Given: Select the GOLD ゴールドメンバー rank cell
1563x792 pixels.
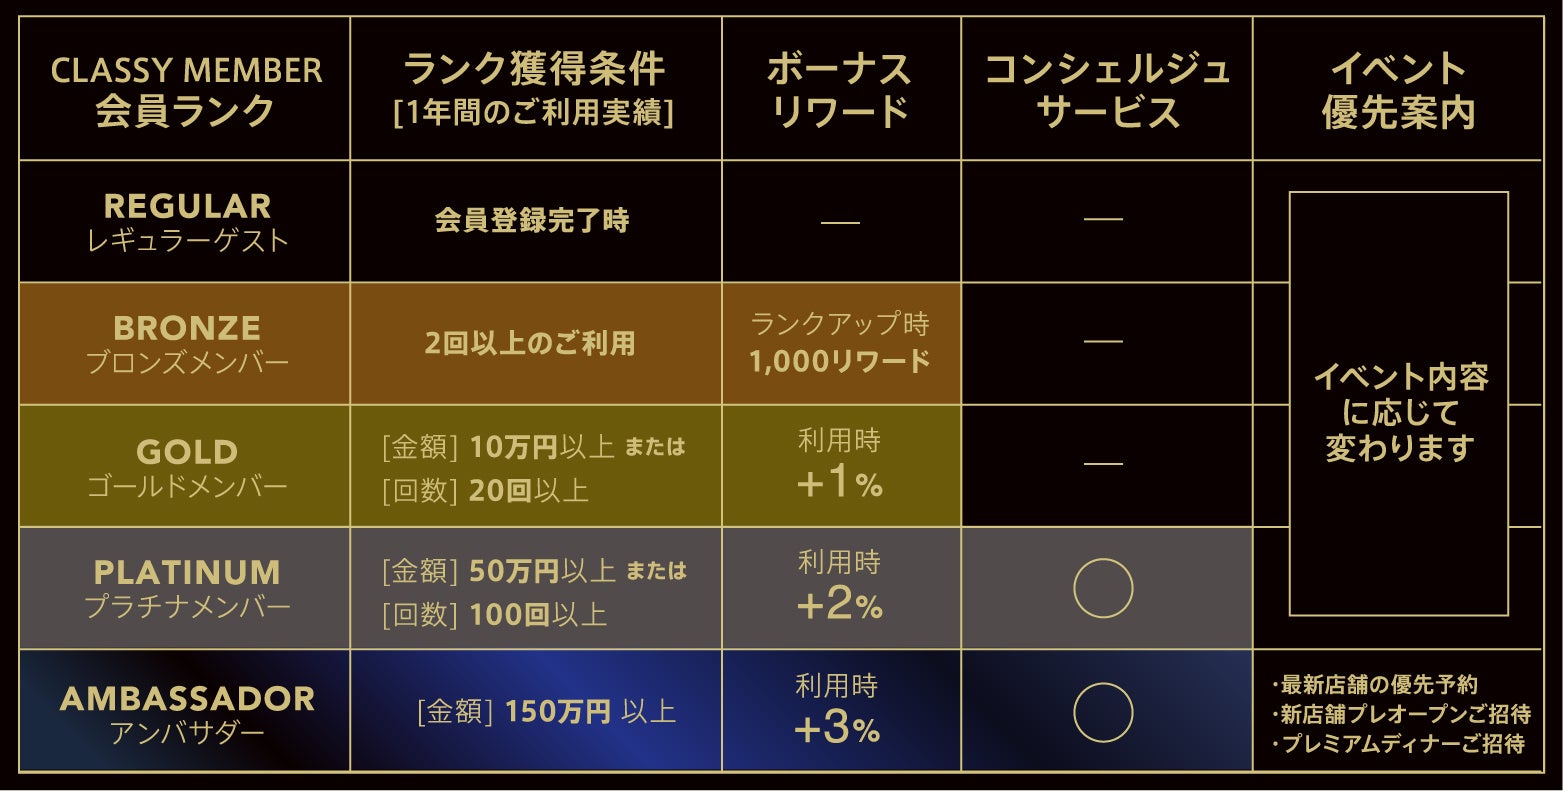Looking at the screenshot, I should [x=186, y=467].
